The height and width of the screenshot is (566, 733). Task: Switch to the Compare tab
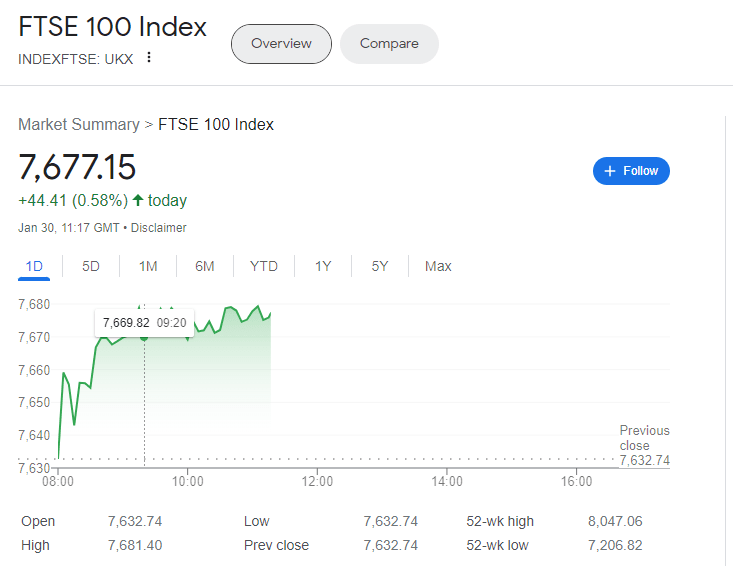tap(389, 44)
